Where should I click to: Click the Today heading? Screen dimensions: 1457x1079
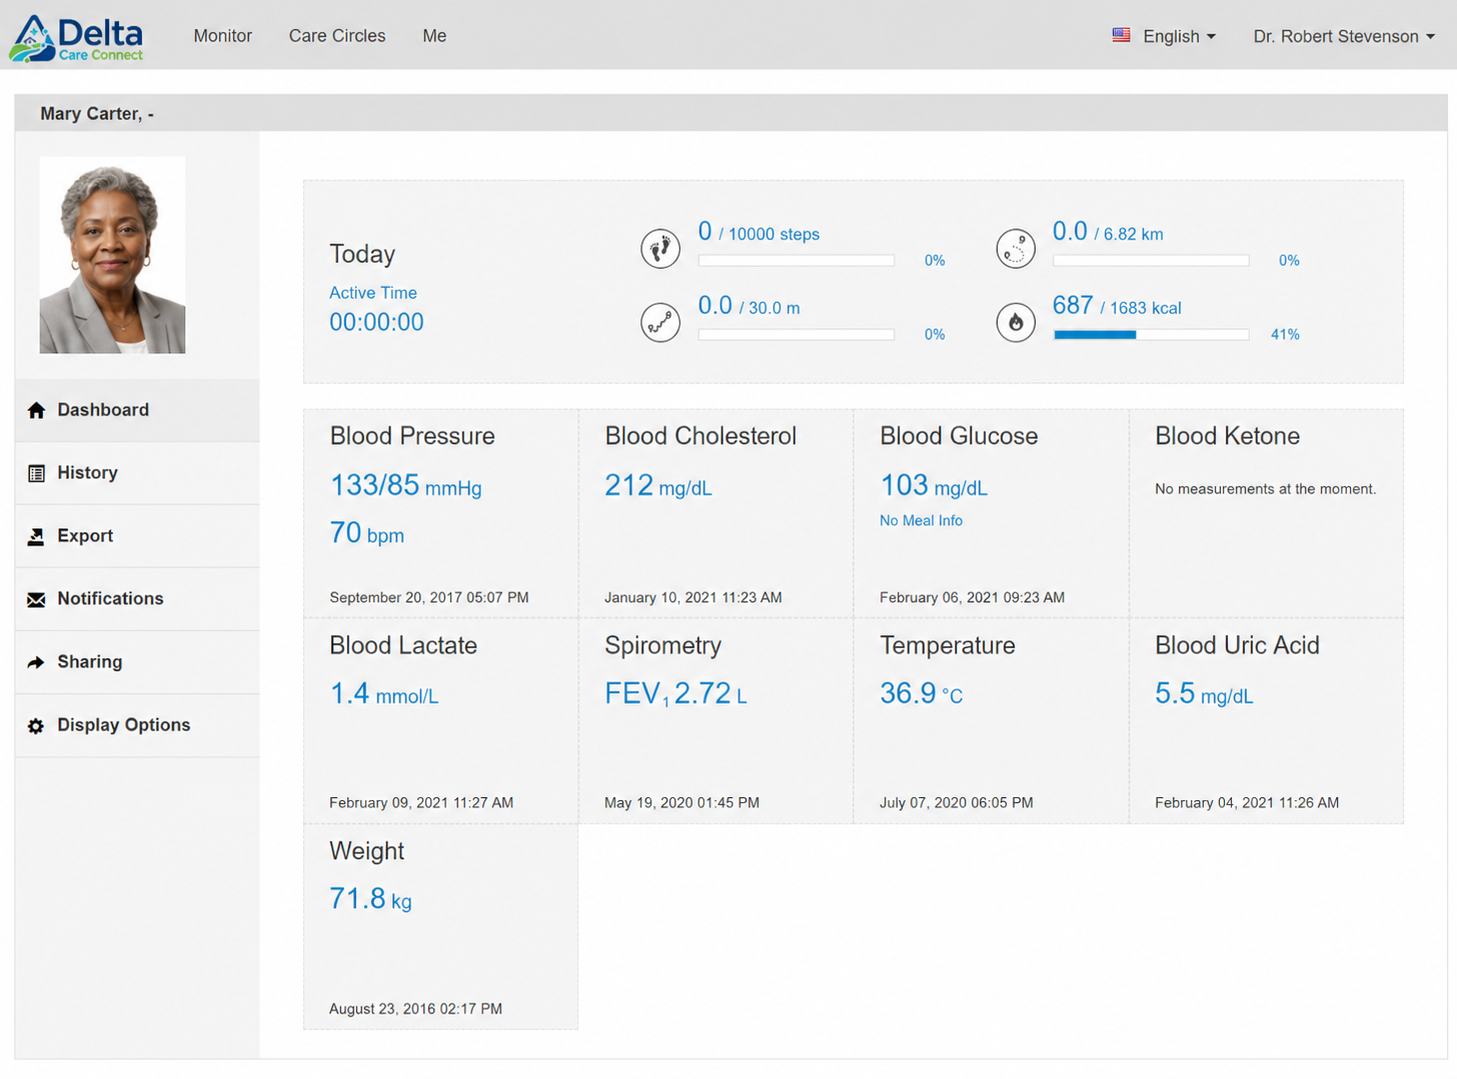(362, 254)
